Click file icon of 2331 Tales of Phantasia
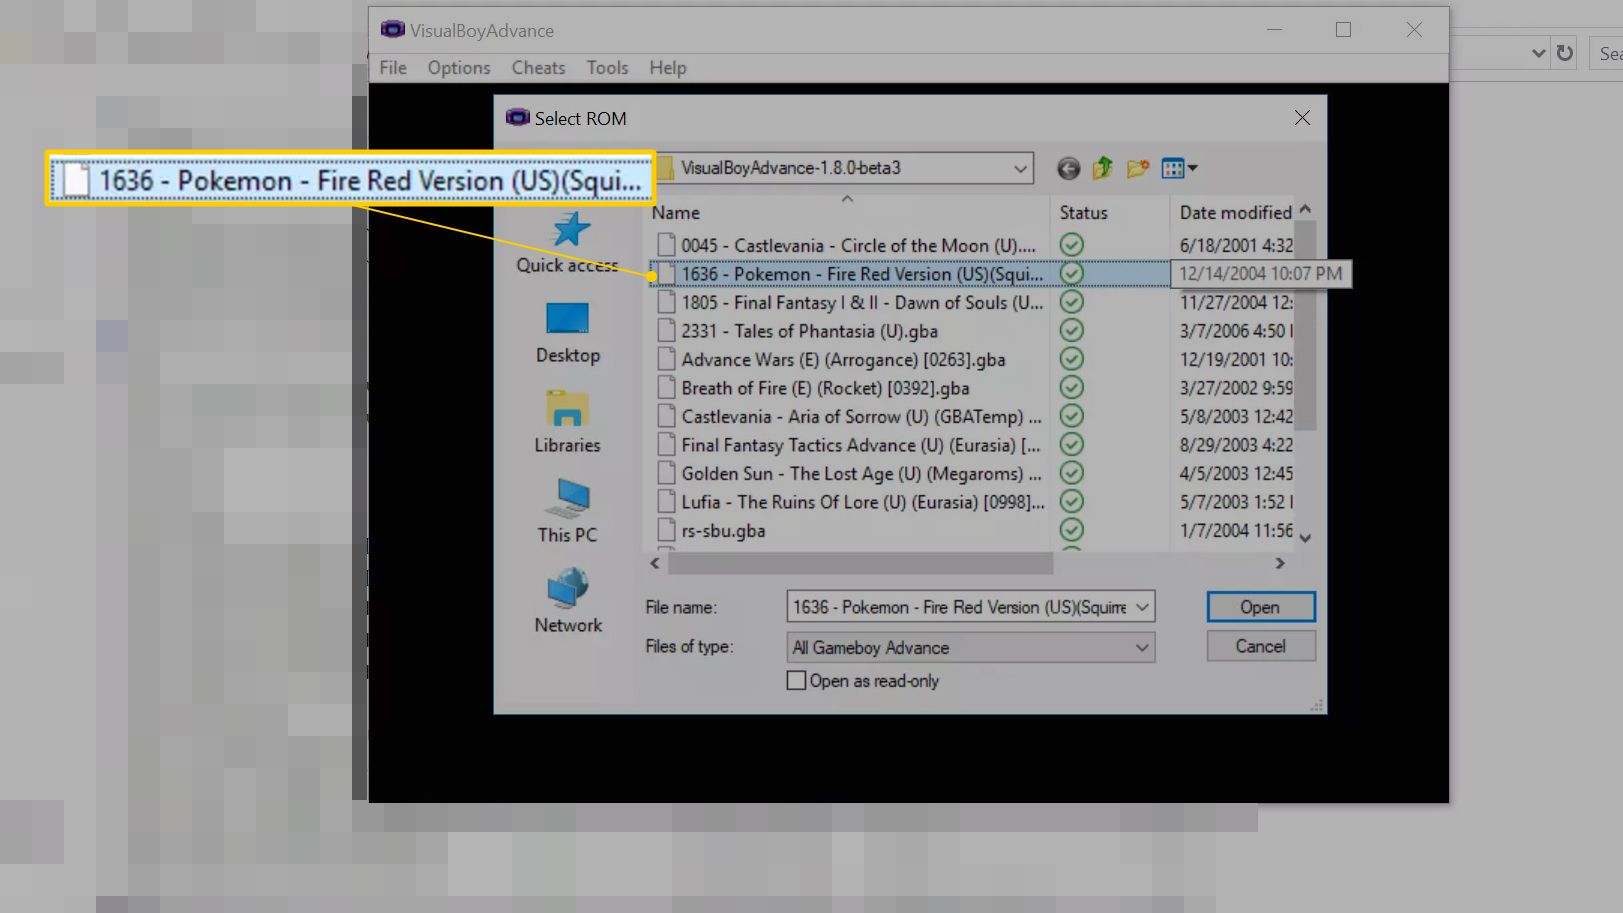 point(666,331)
